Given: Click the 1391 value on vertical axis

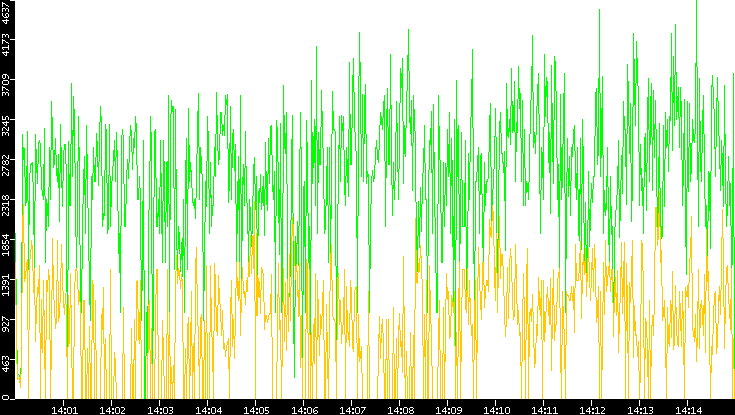Looking at the screenshot, I should [x=6, y=283].
